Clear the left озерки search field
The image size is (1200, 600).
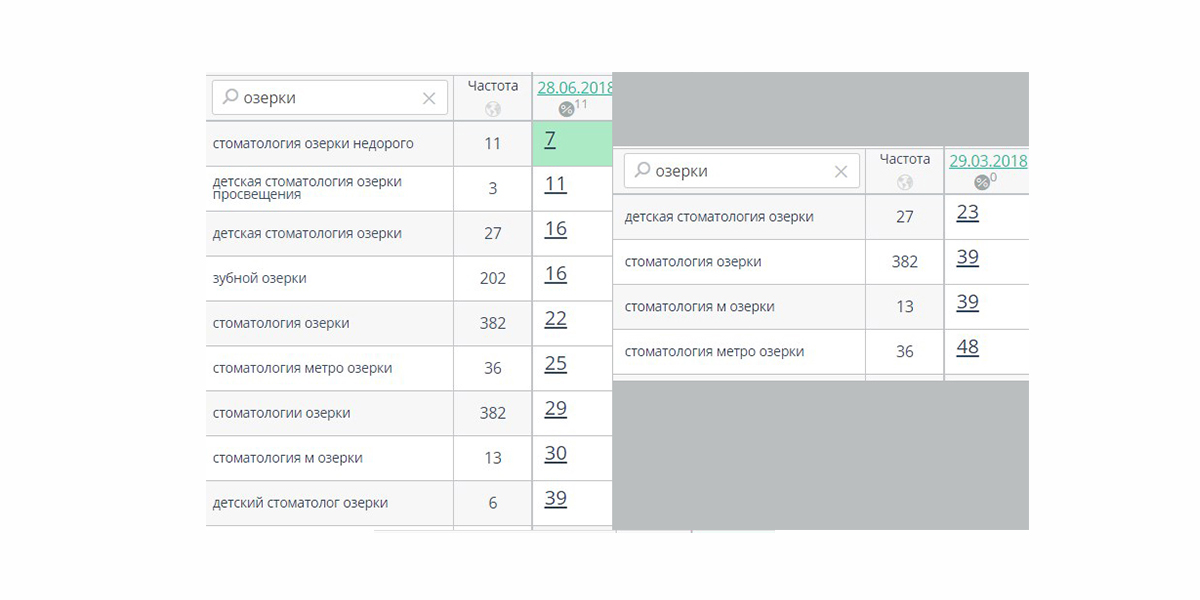tap(429, 98)
